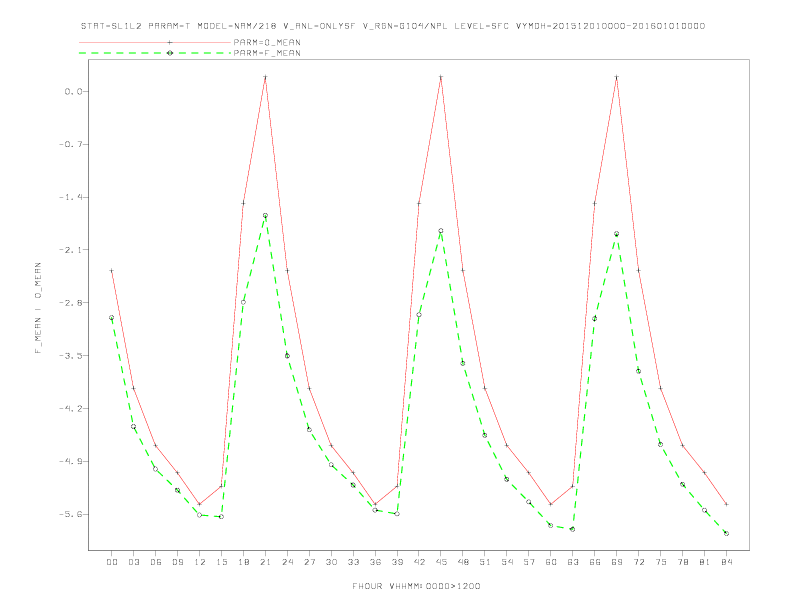792x612 pixels.
Task: Click the -2.8 y-axis tick label
Action: [71, 303]
